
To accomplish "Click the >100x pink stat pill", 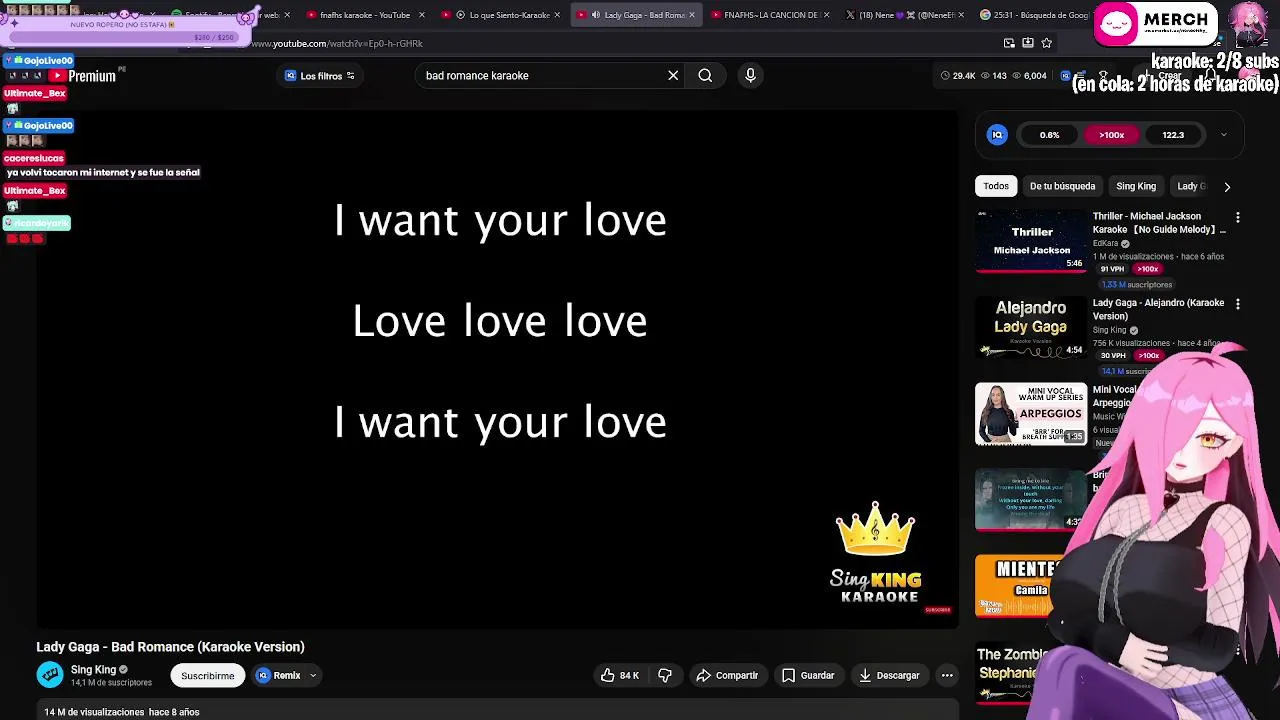I will (1111, 135).
